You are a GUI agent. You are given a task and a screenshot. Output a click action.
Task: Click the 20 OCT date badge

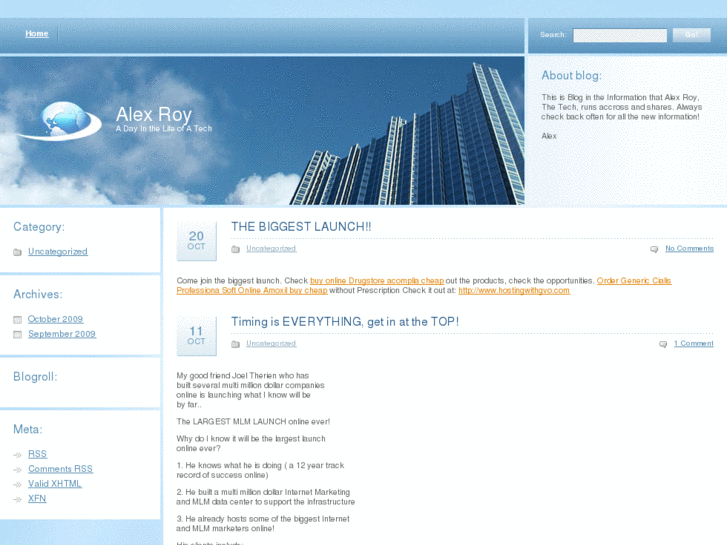click(196, 241)
